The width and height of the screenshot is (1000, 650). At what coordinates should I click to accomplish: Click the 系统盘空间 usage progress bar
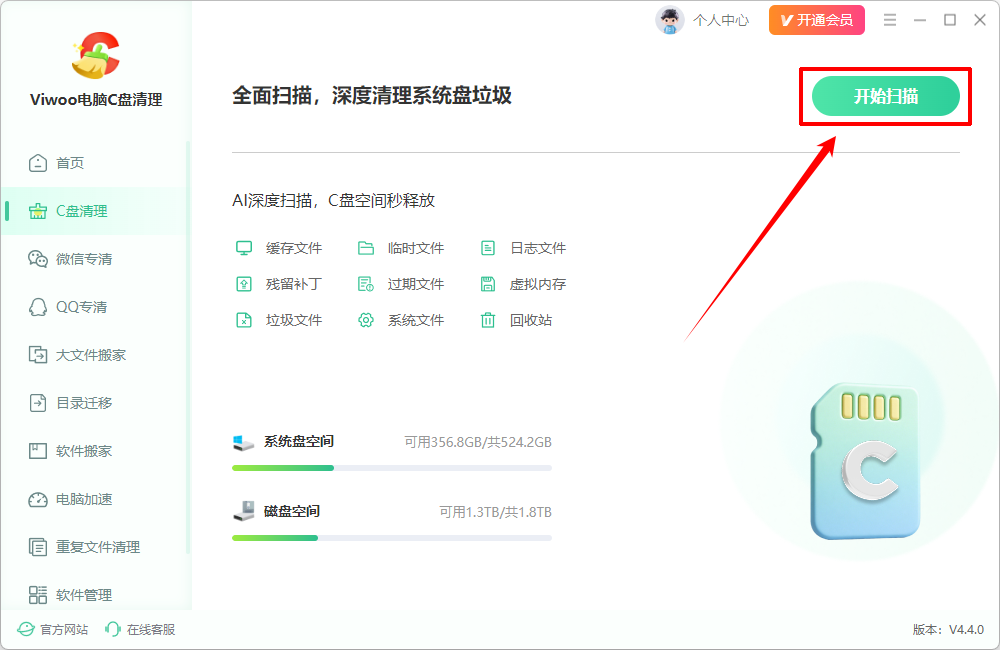click(x=392, y=468)
